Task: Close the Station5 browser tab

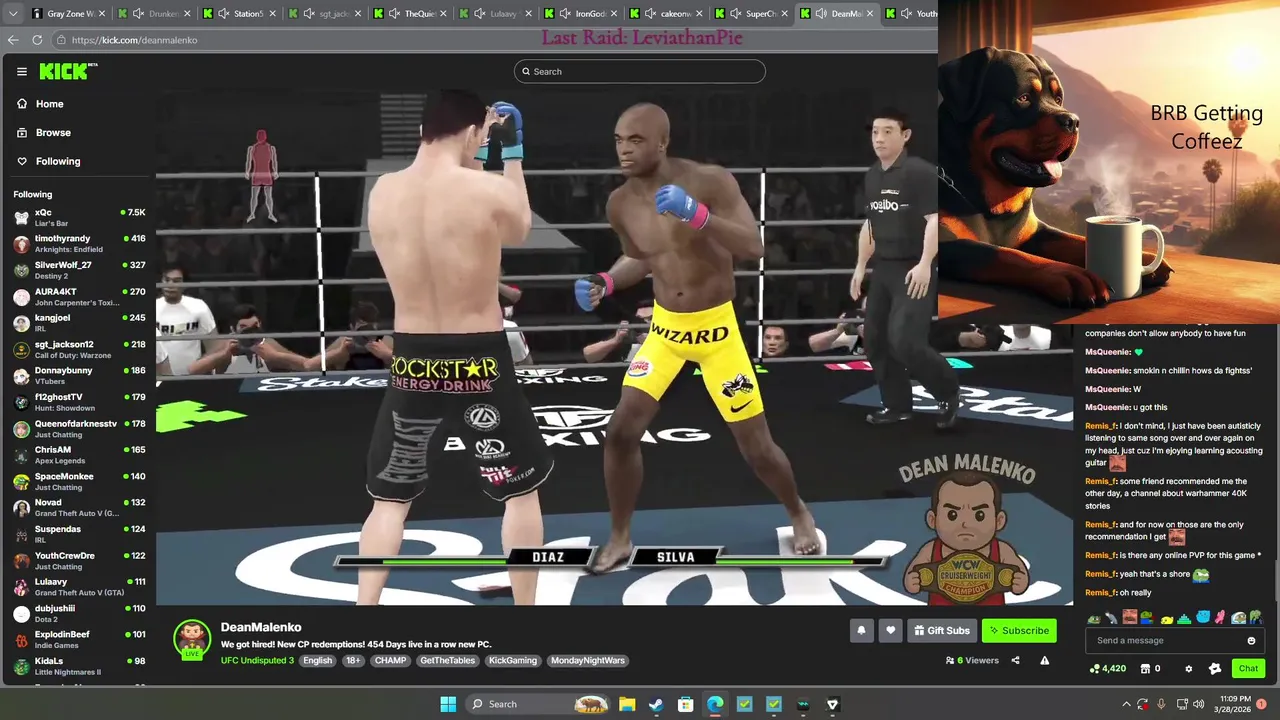Action: 273,14
